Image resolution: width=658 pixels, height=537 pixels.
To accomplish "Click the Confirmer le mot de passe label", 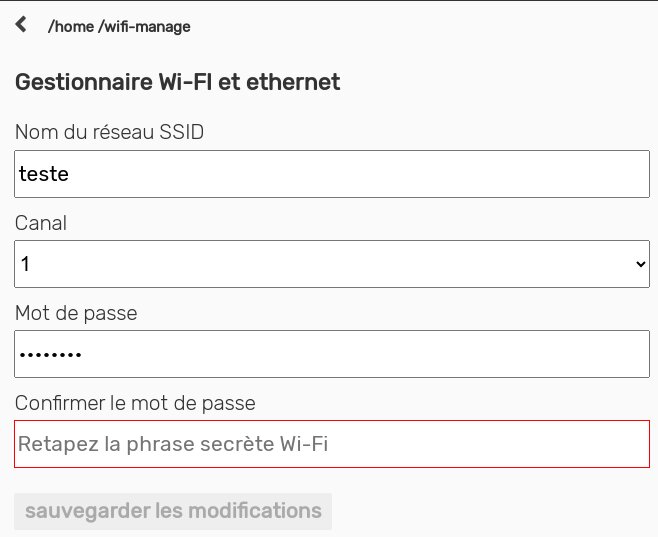I will point(135,403).
